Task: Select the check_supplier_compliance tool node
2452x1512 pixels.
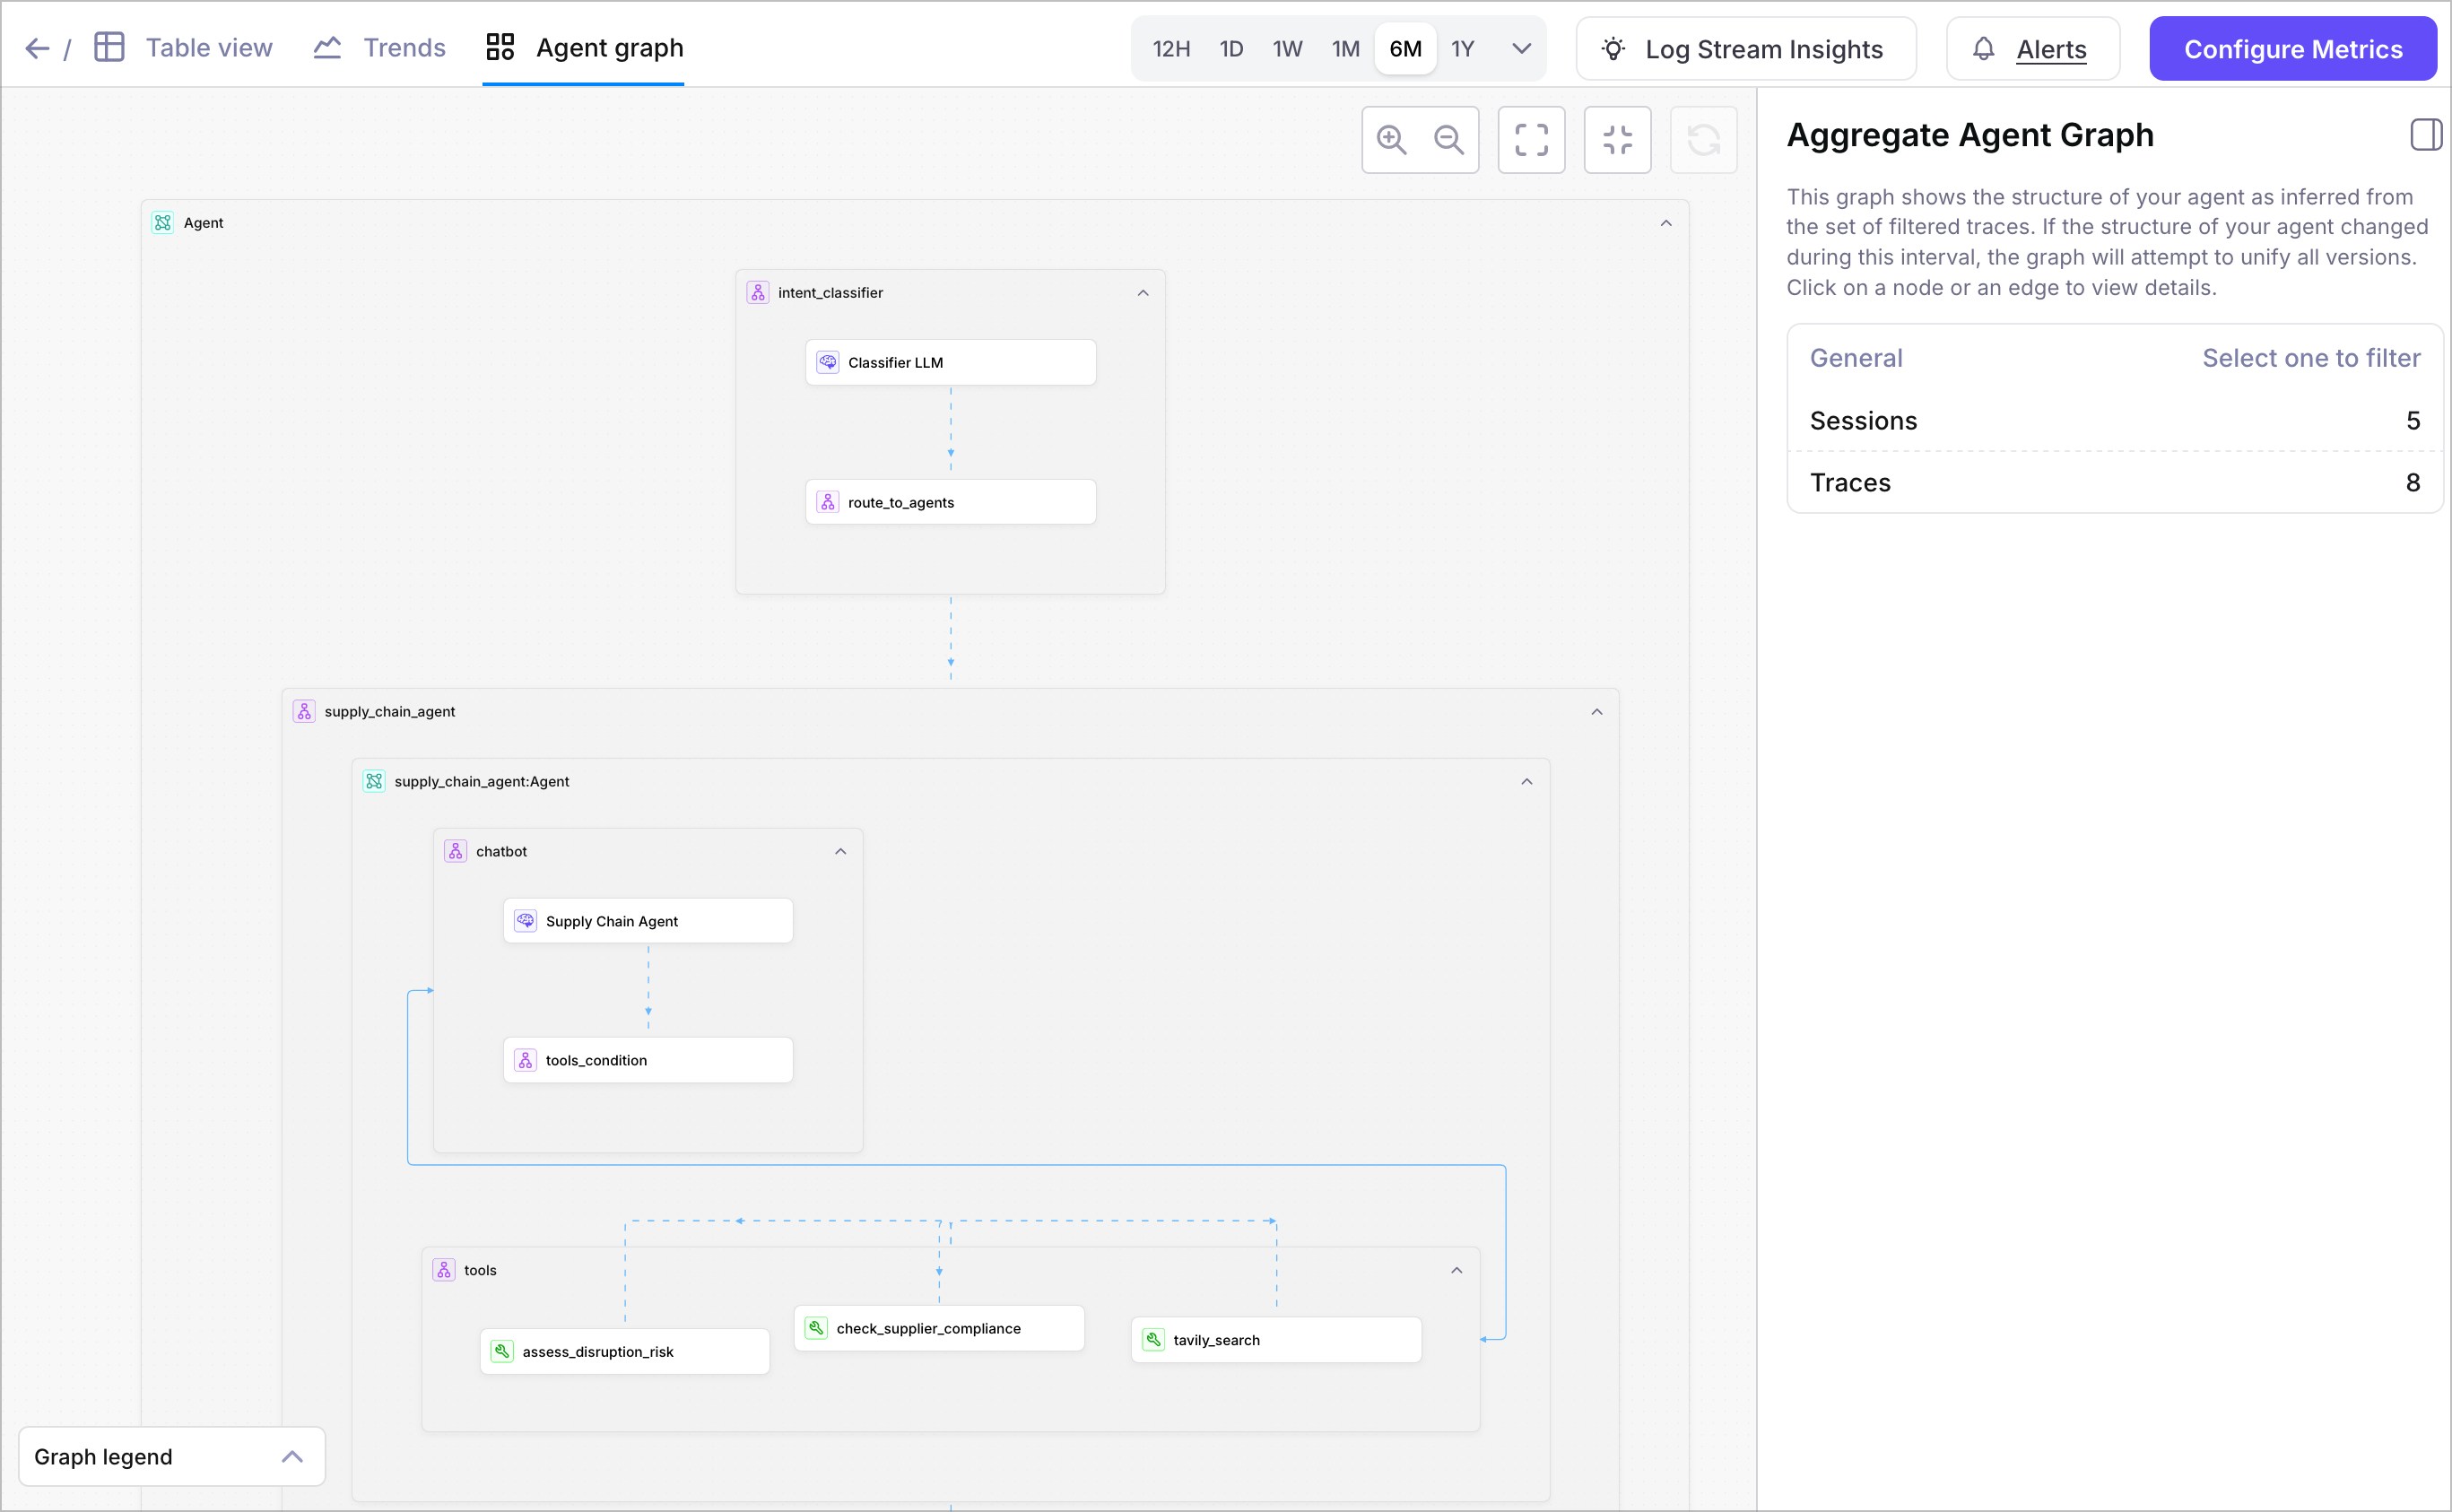Action: (939, 1328)
